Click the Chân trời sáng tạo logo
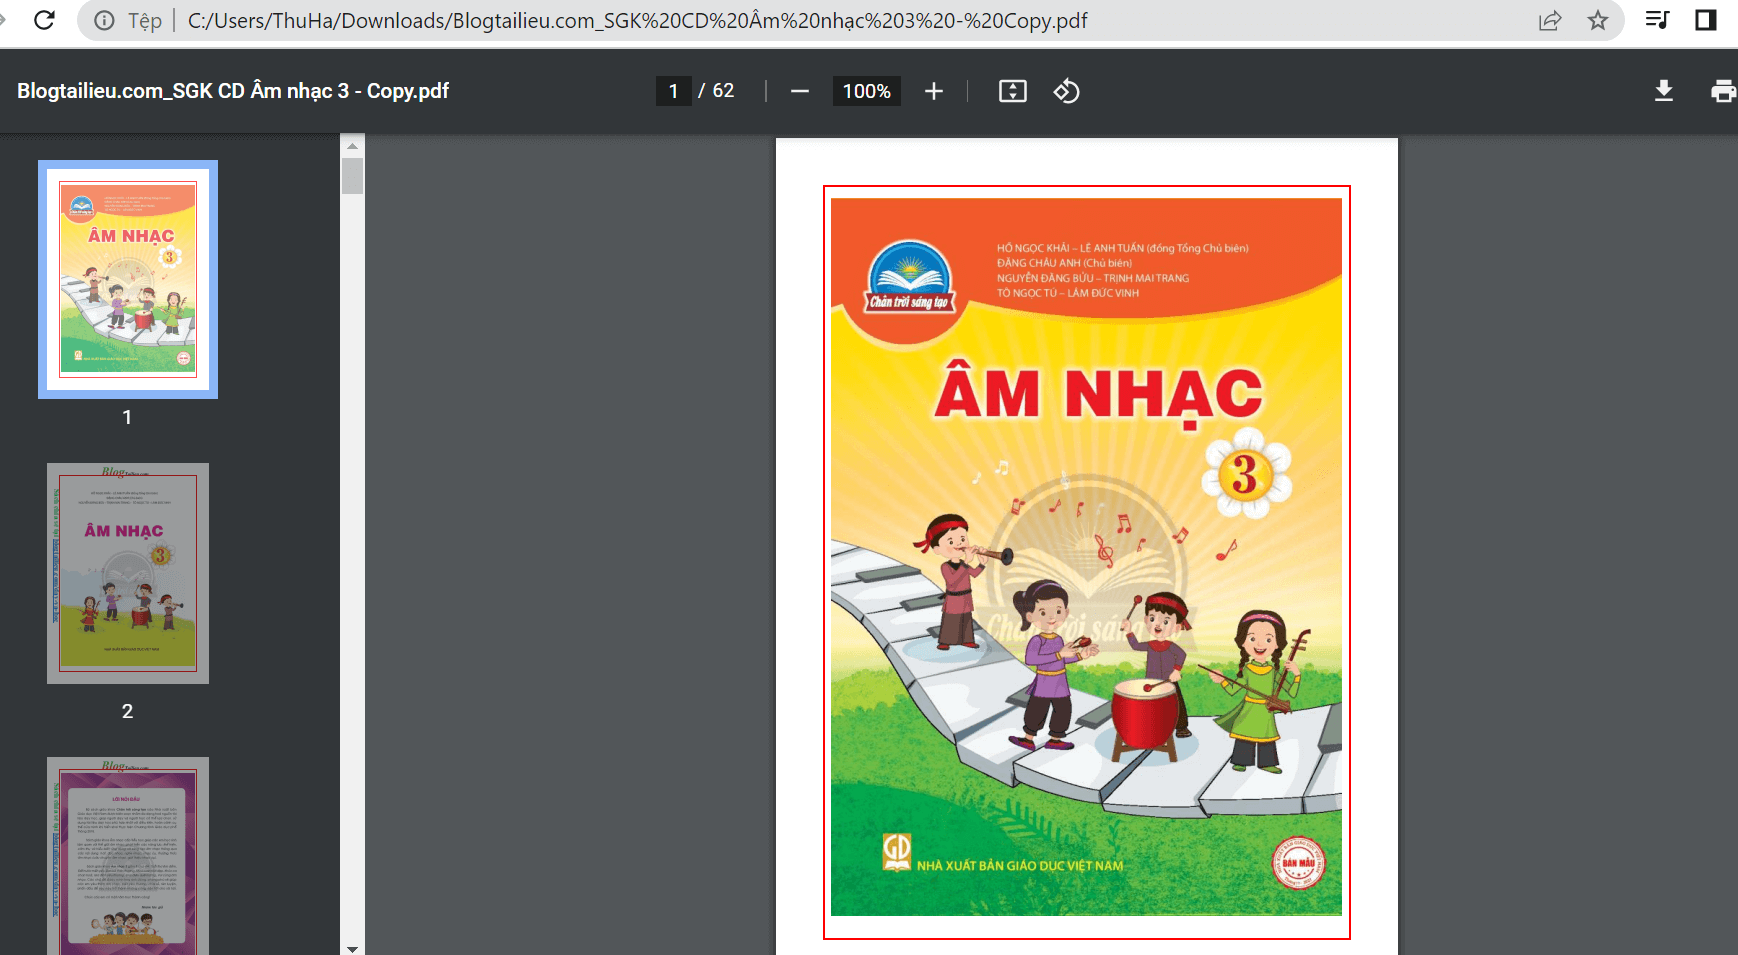Image resolution: width=1738 pixels, height=955 pixels. point(909,279)
